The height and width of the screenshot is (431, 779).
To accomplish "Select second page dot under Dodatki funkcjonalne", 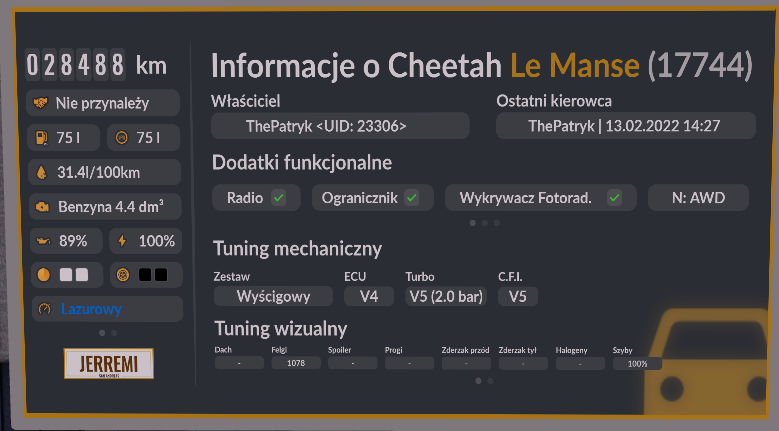I will pos(485,223).
